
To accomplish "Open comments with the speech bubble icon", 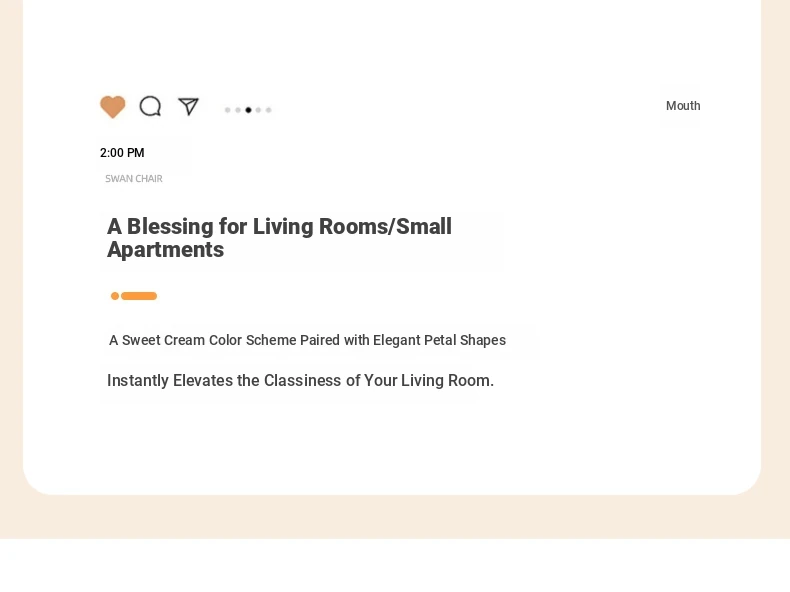I will click(x=150, y=106).
